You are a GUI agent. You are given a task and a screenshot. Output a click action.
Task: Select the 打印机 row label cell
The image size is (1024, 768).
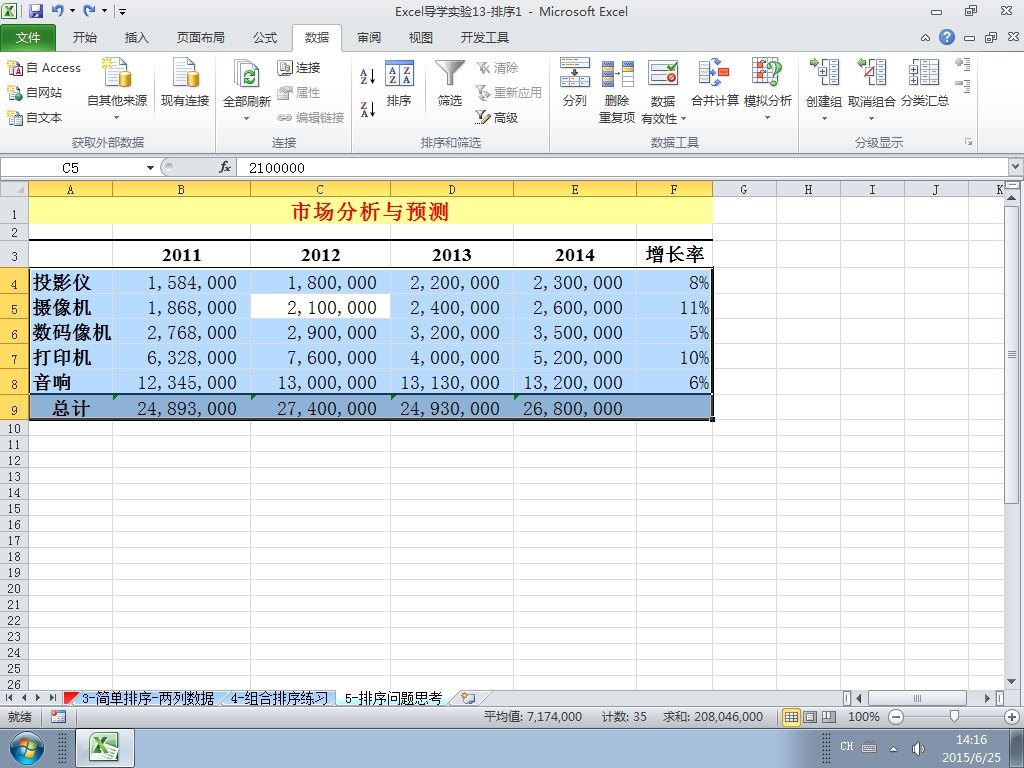pos(71,357)
